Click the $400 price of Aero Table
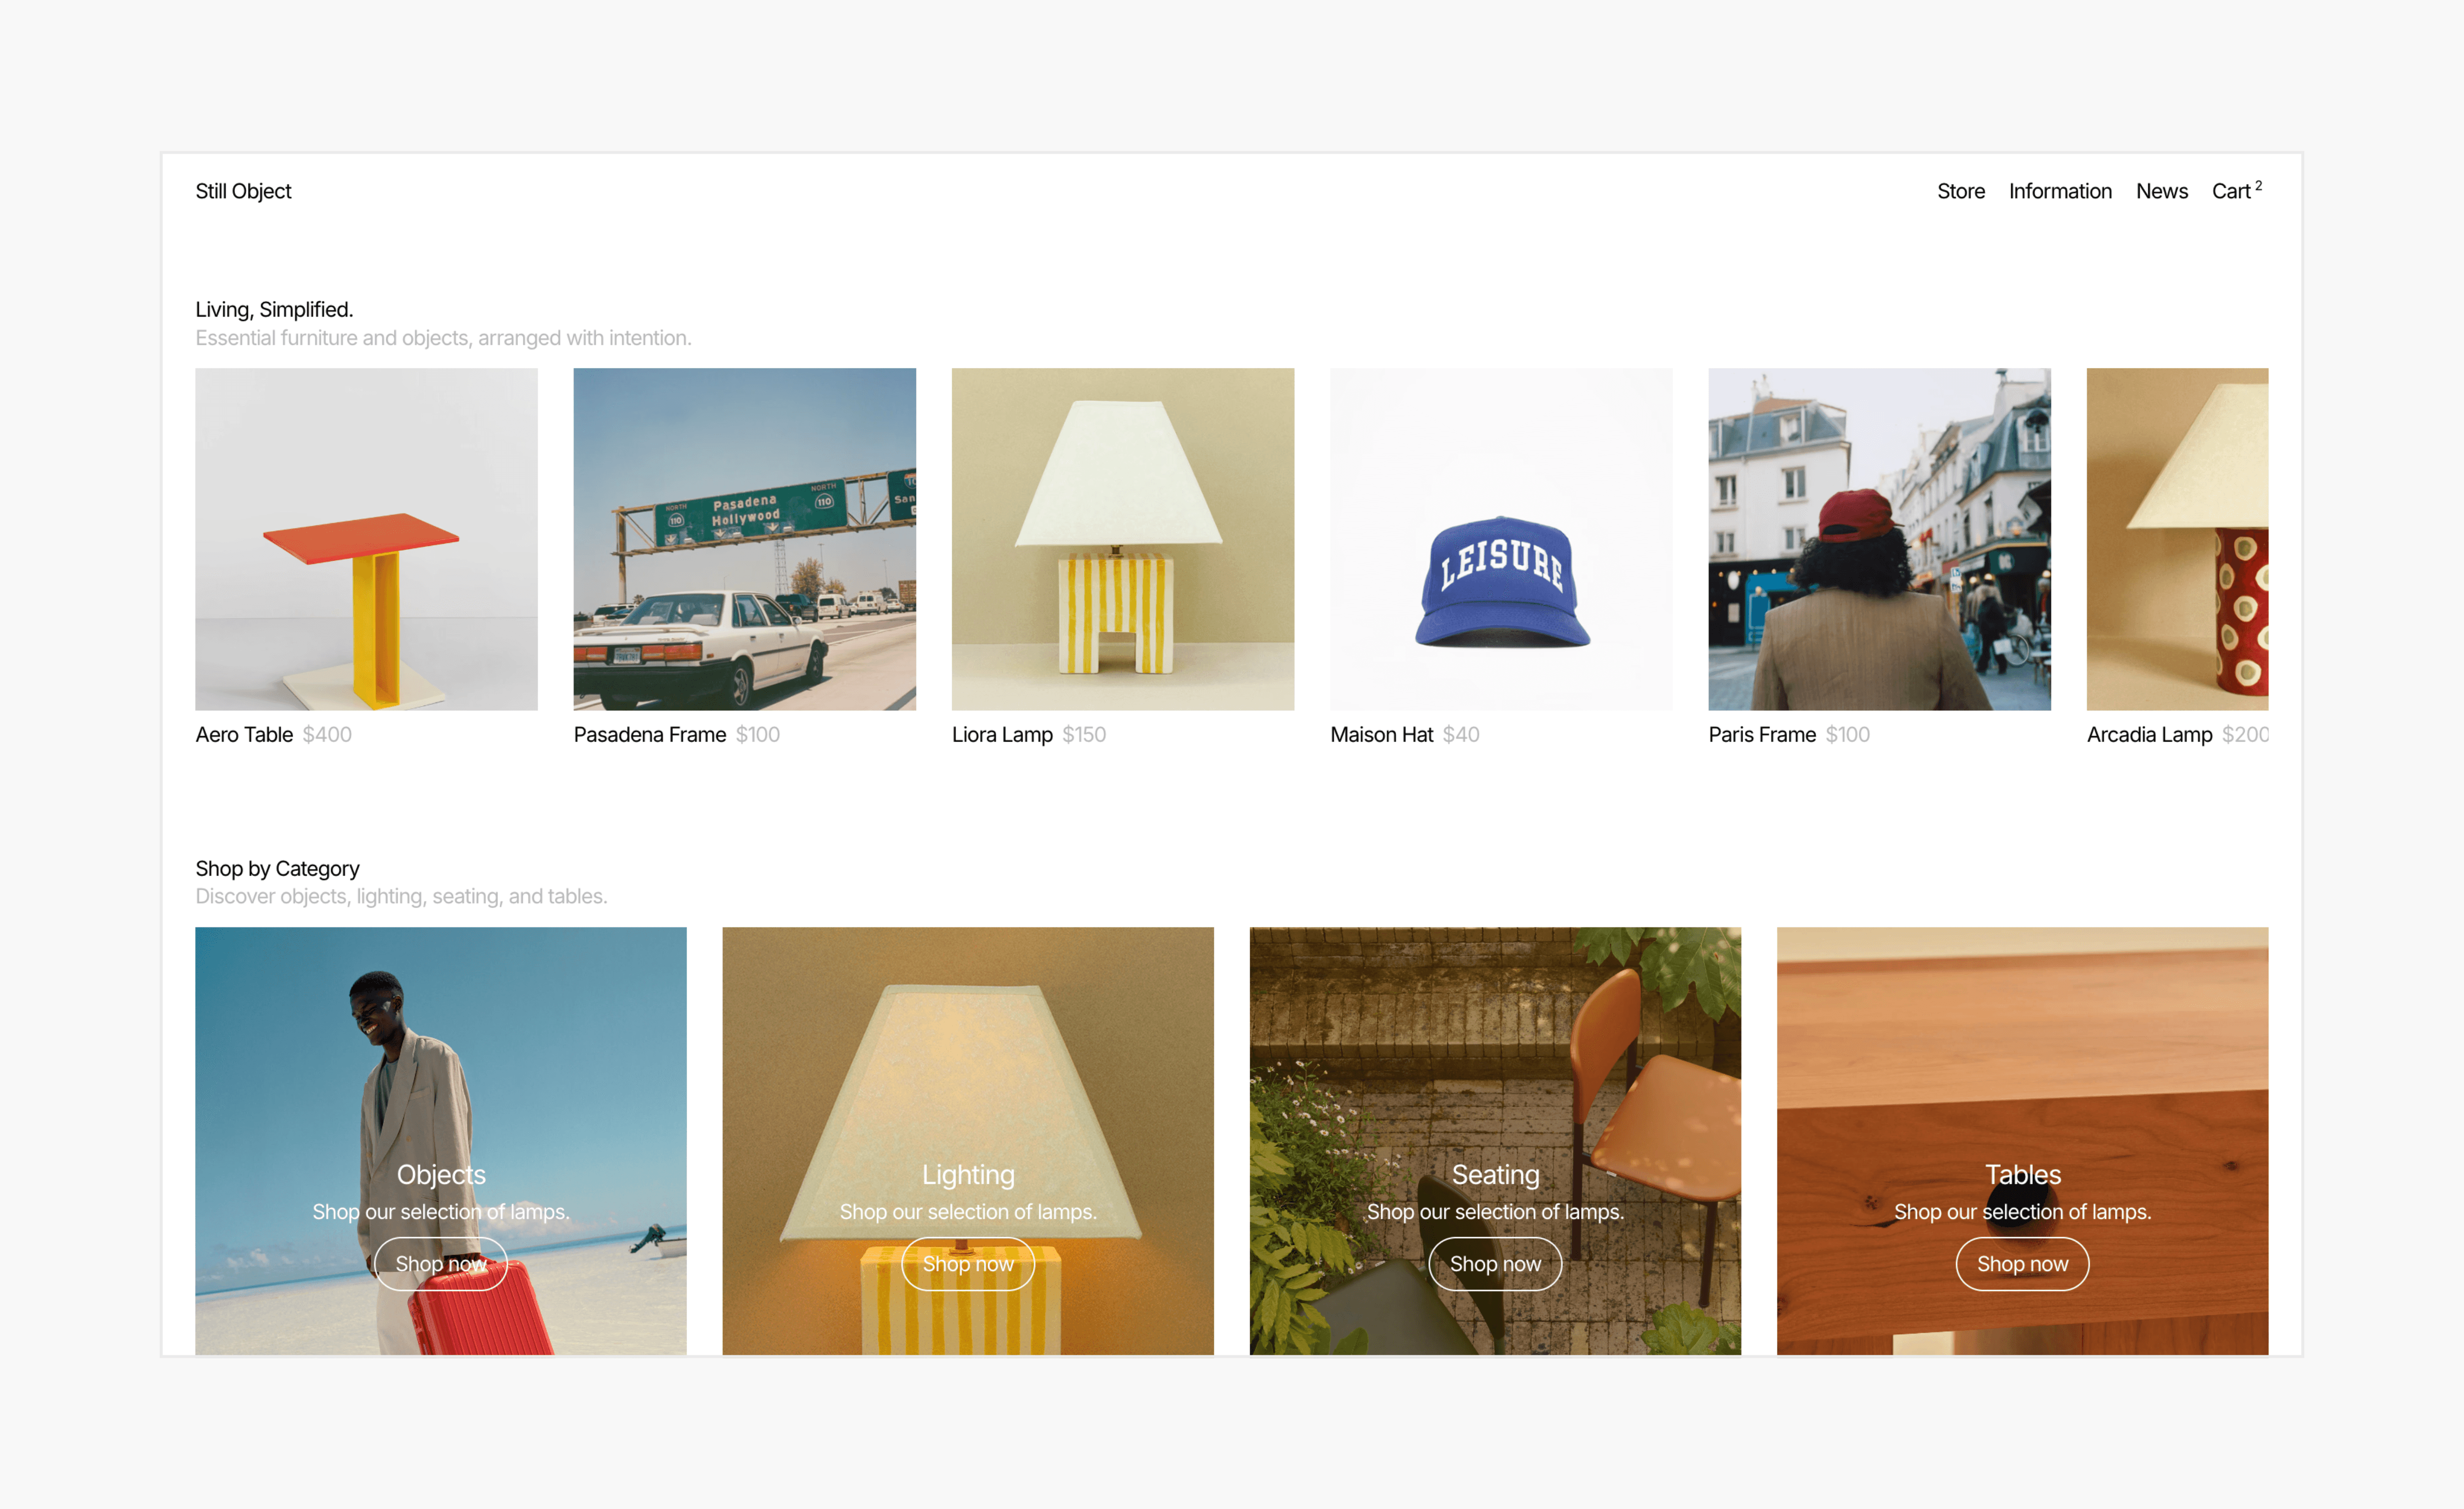This screenshot has height=1509, width=2464. pyautogui.click(x=327, y=735)
